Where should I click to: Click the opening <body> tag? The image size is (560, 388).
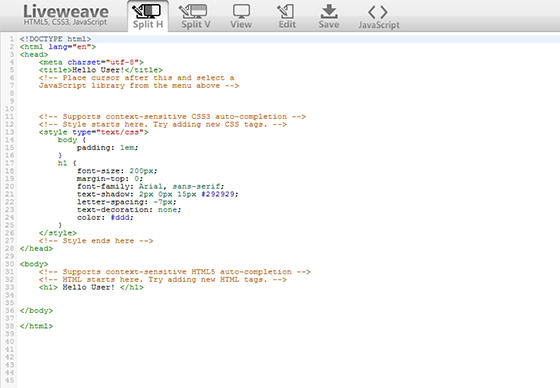[34, 264]
